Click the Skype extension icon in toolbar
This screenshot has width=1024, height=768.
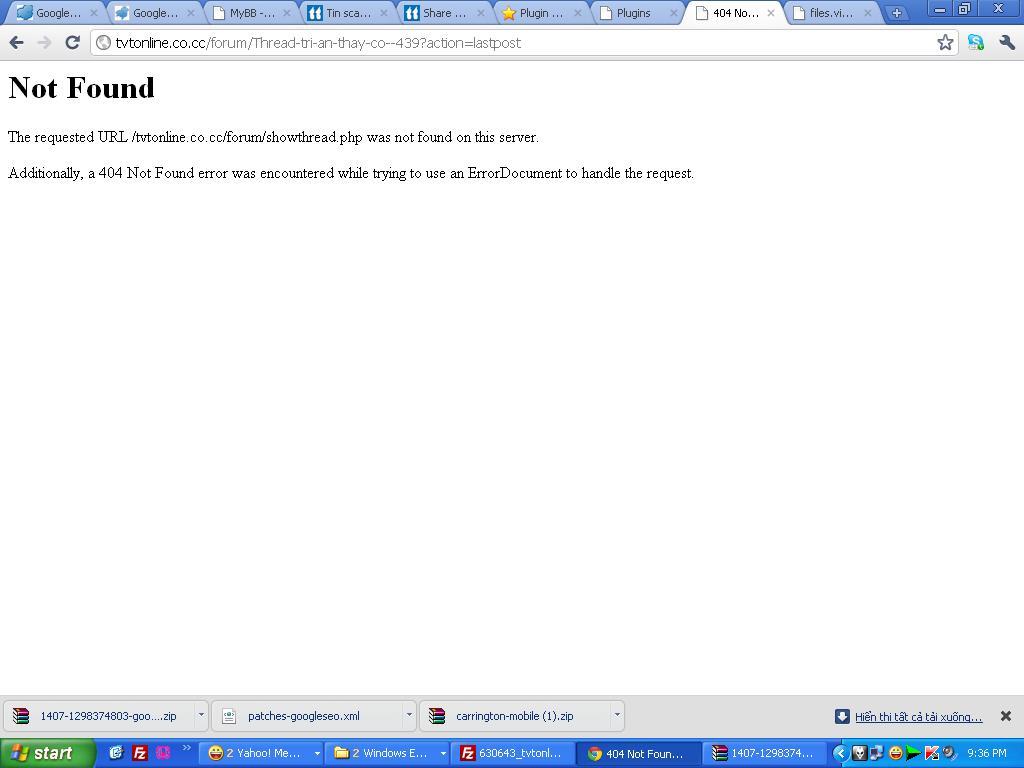(x=975, y=42)
